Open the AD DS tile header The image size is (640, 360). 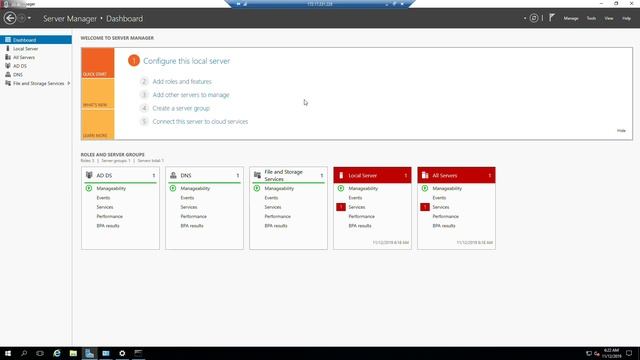point(120,175)
